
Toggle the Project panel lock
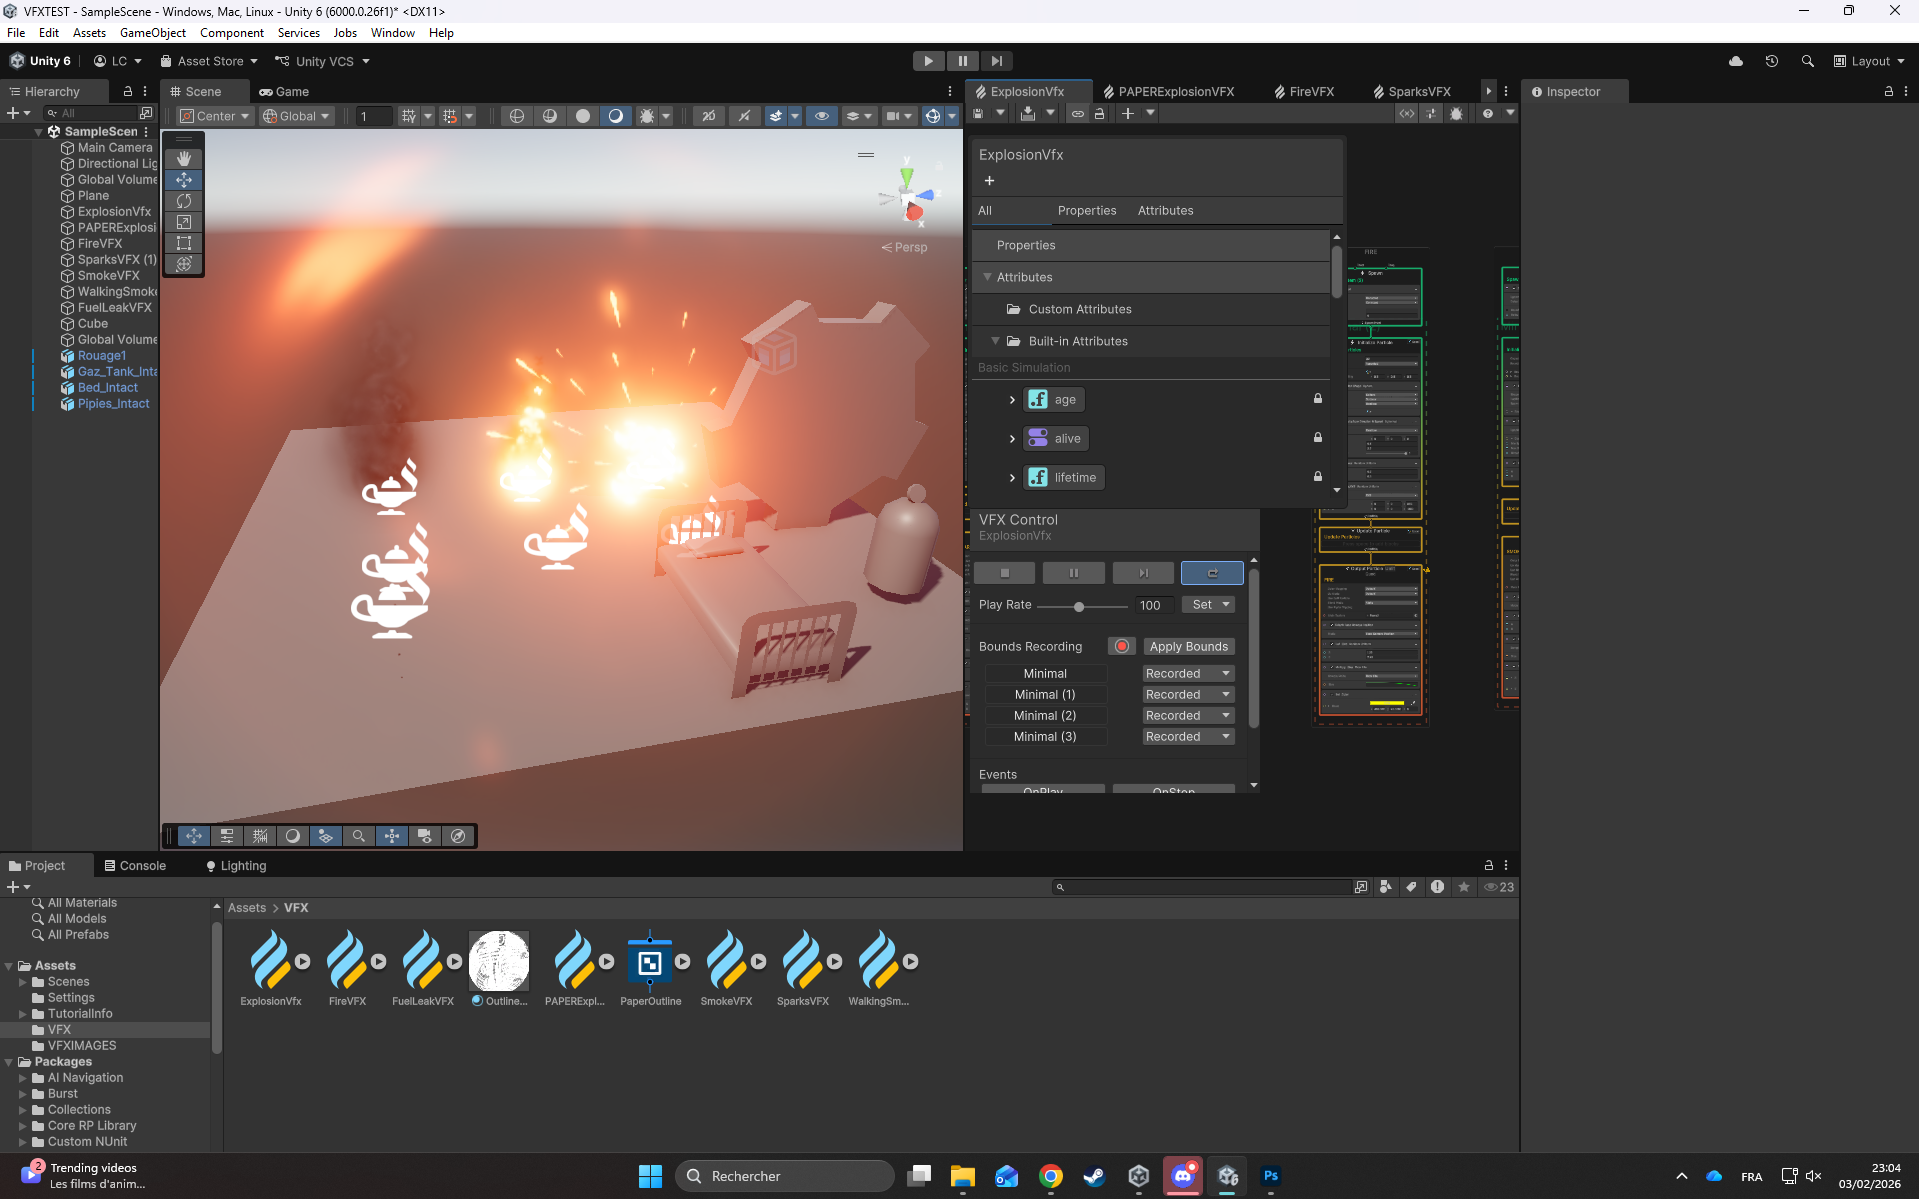pyautogui.click(x=1489, y=865)
